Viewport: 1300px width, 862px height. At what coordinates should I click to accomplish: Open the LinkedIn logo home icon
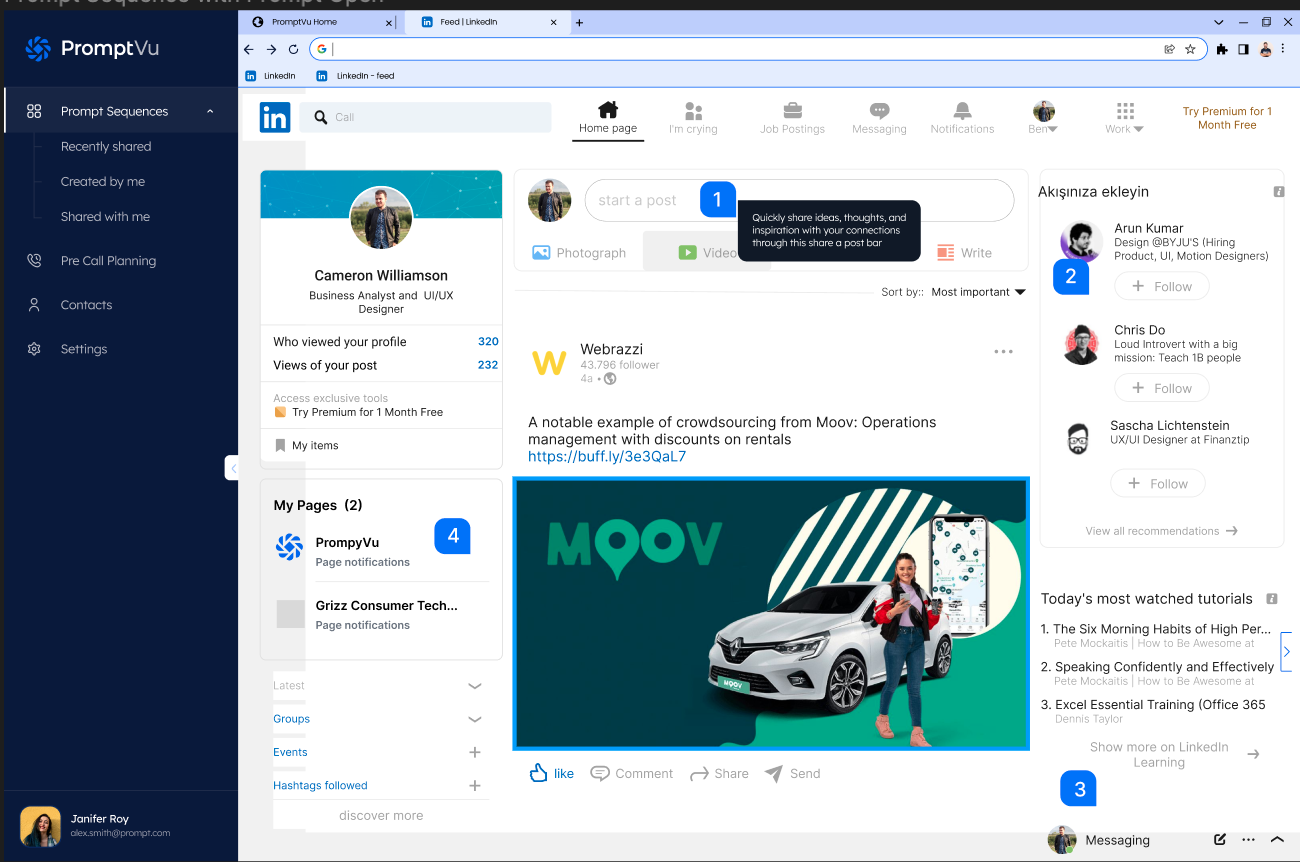pos(275,117)
